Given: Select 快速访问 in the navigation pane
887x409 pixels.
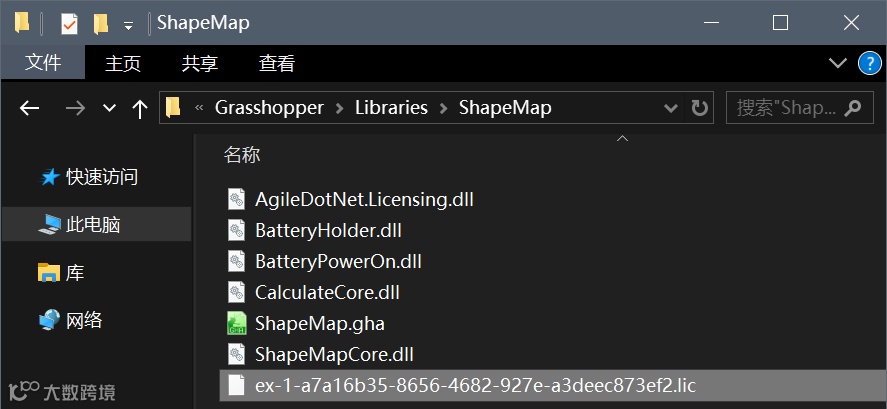Looking at the screenshot, I should [x=102, y=177].
